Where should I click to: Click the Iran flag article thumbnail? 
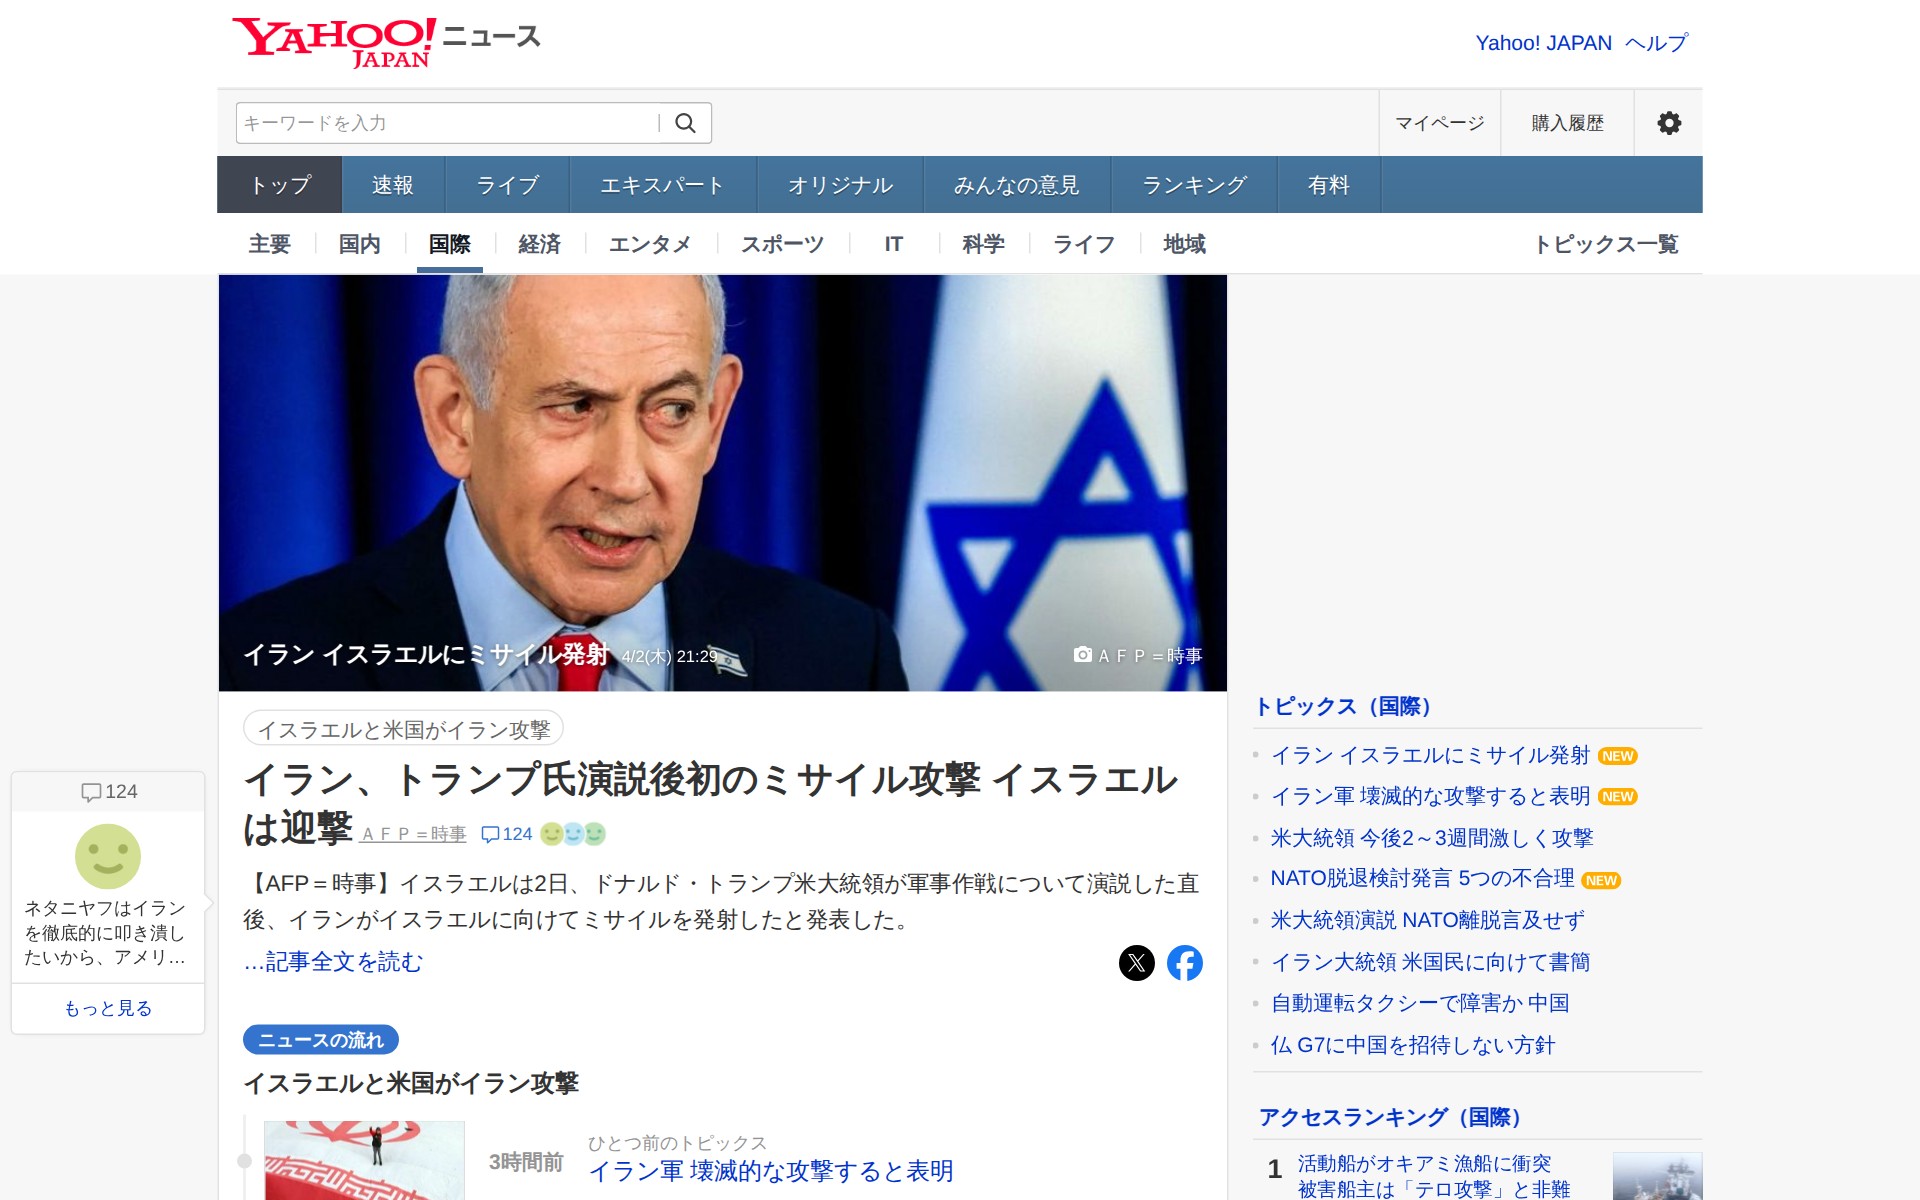pyautogui.click(x=364, y=1160)
